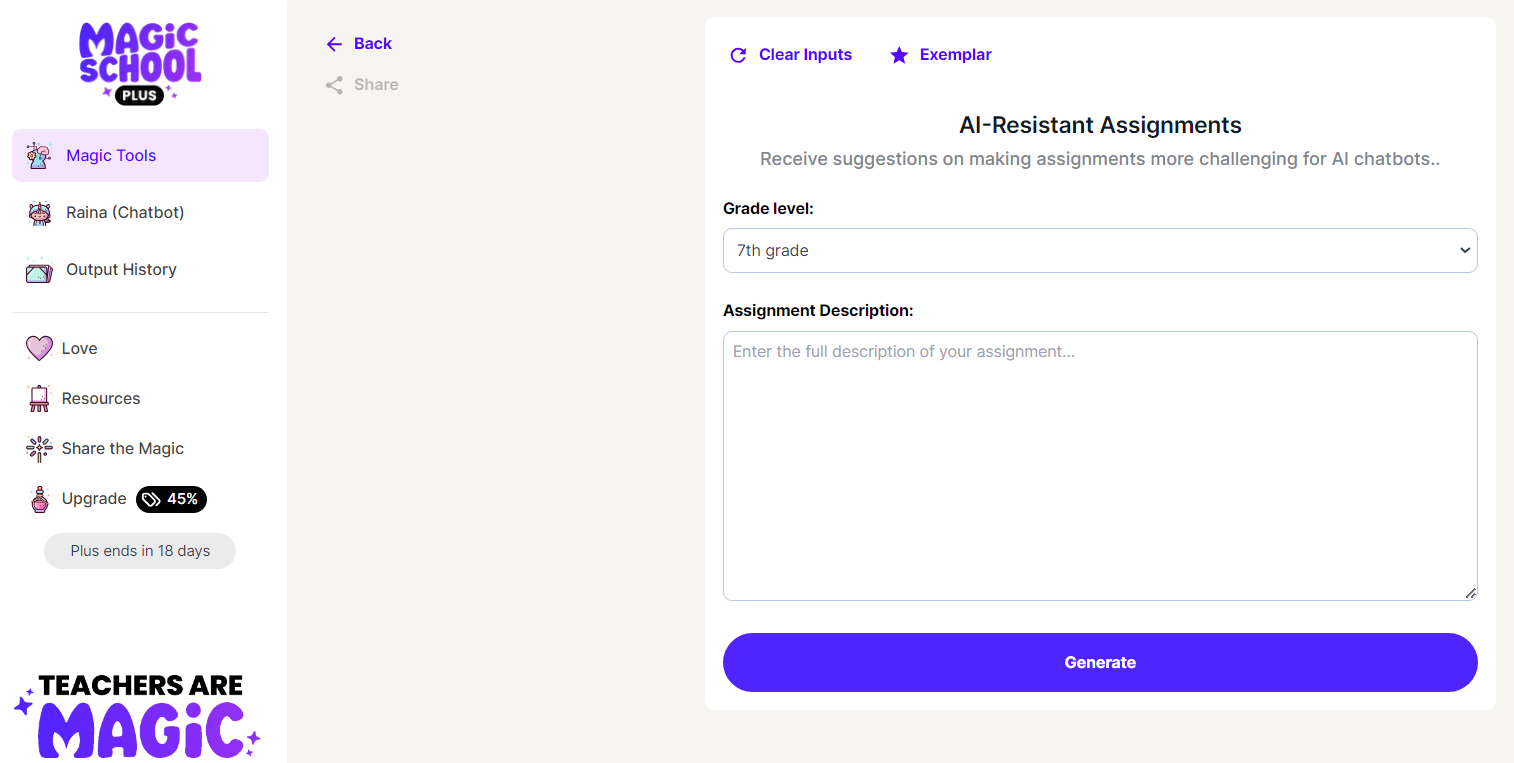Click the Upgrade potion bottle icon

(x=39, y=499)
